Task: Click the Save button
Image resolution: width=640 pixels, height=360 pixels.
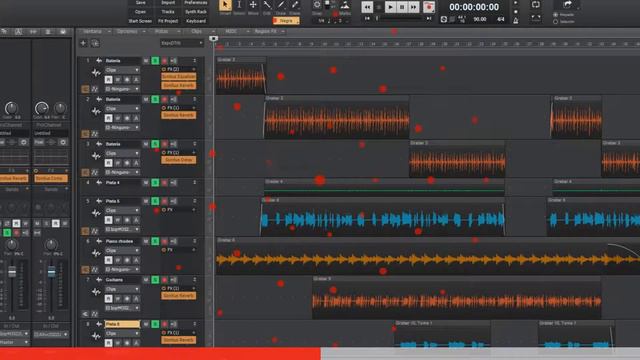Action: tap(140, 2)
